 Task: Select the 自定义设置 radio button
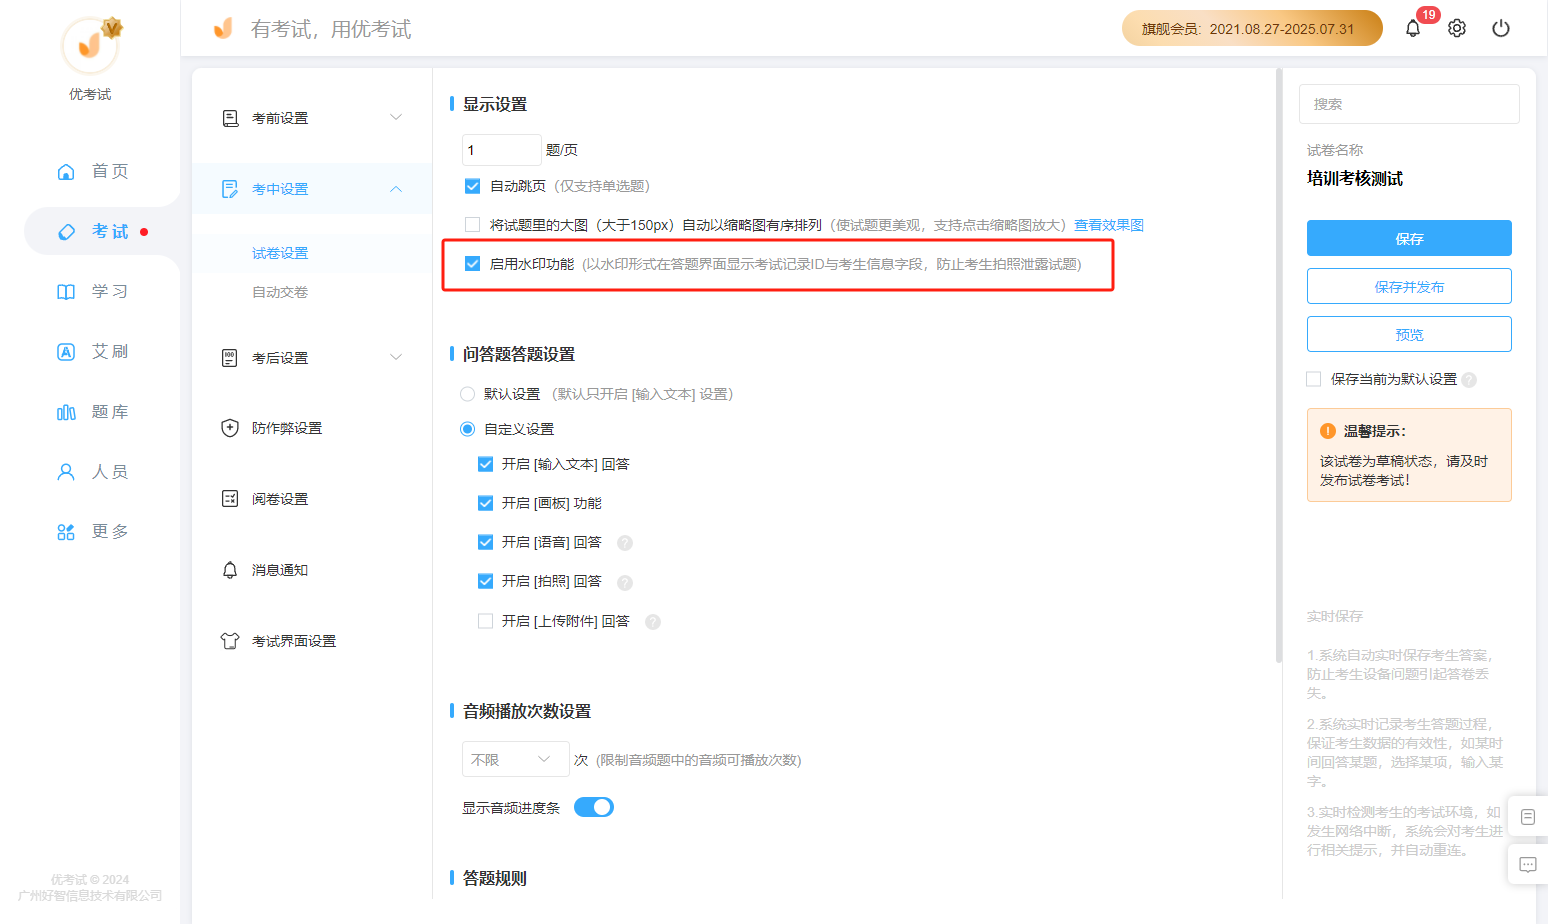(467, 429)
